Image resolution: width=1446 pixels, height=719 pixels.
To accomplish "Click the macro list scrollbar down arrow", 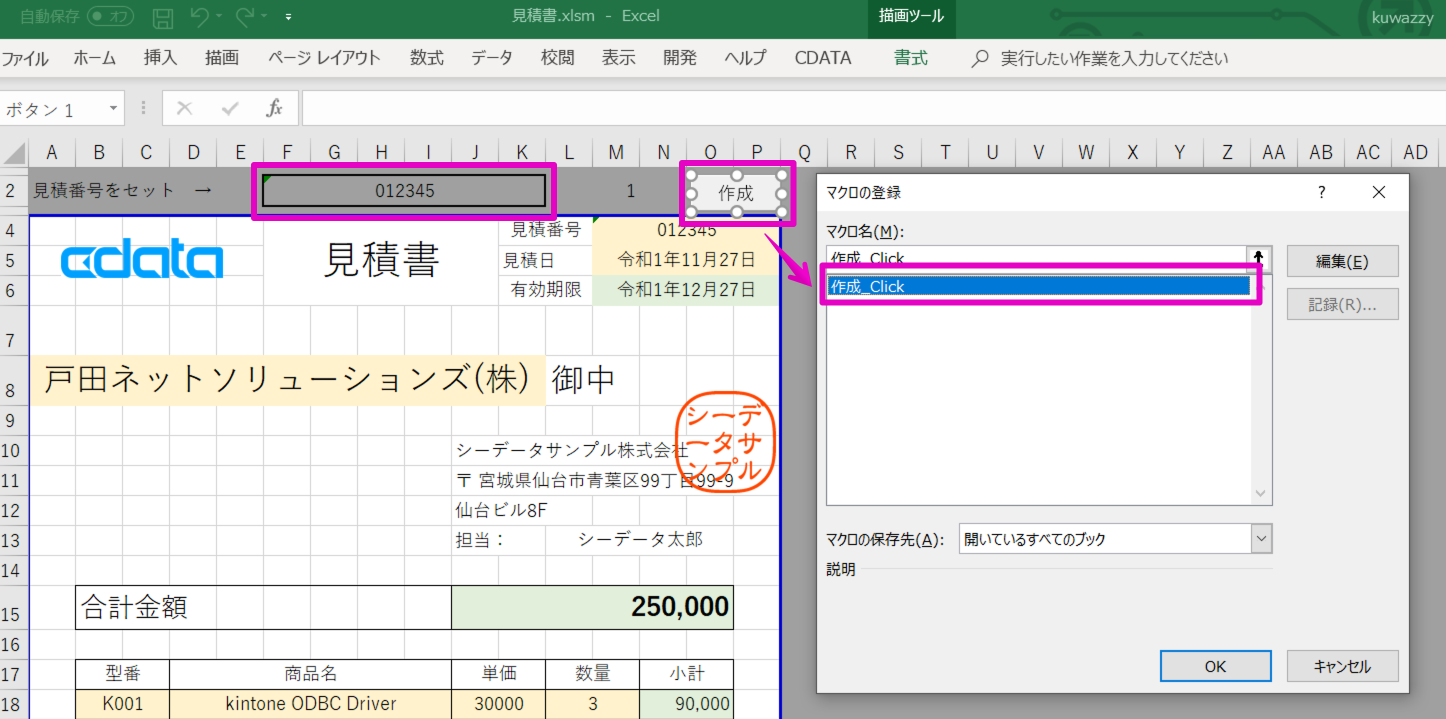I will coord(1261,494).
